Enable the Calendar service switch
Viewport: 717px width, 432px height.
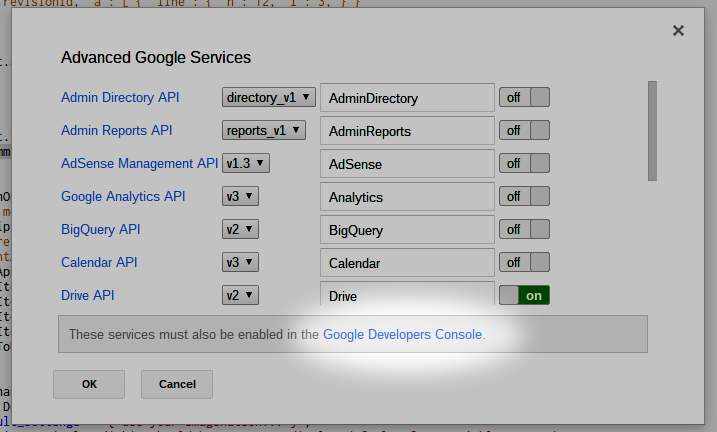tap(524, 262)
